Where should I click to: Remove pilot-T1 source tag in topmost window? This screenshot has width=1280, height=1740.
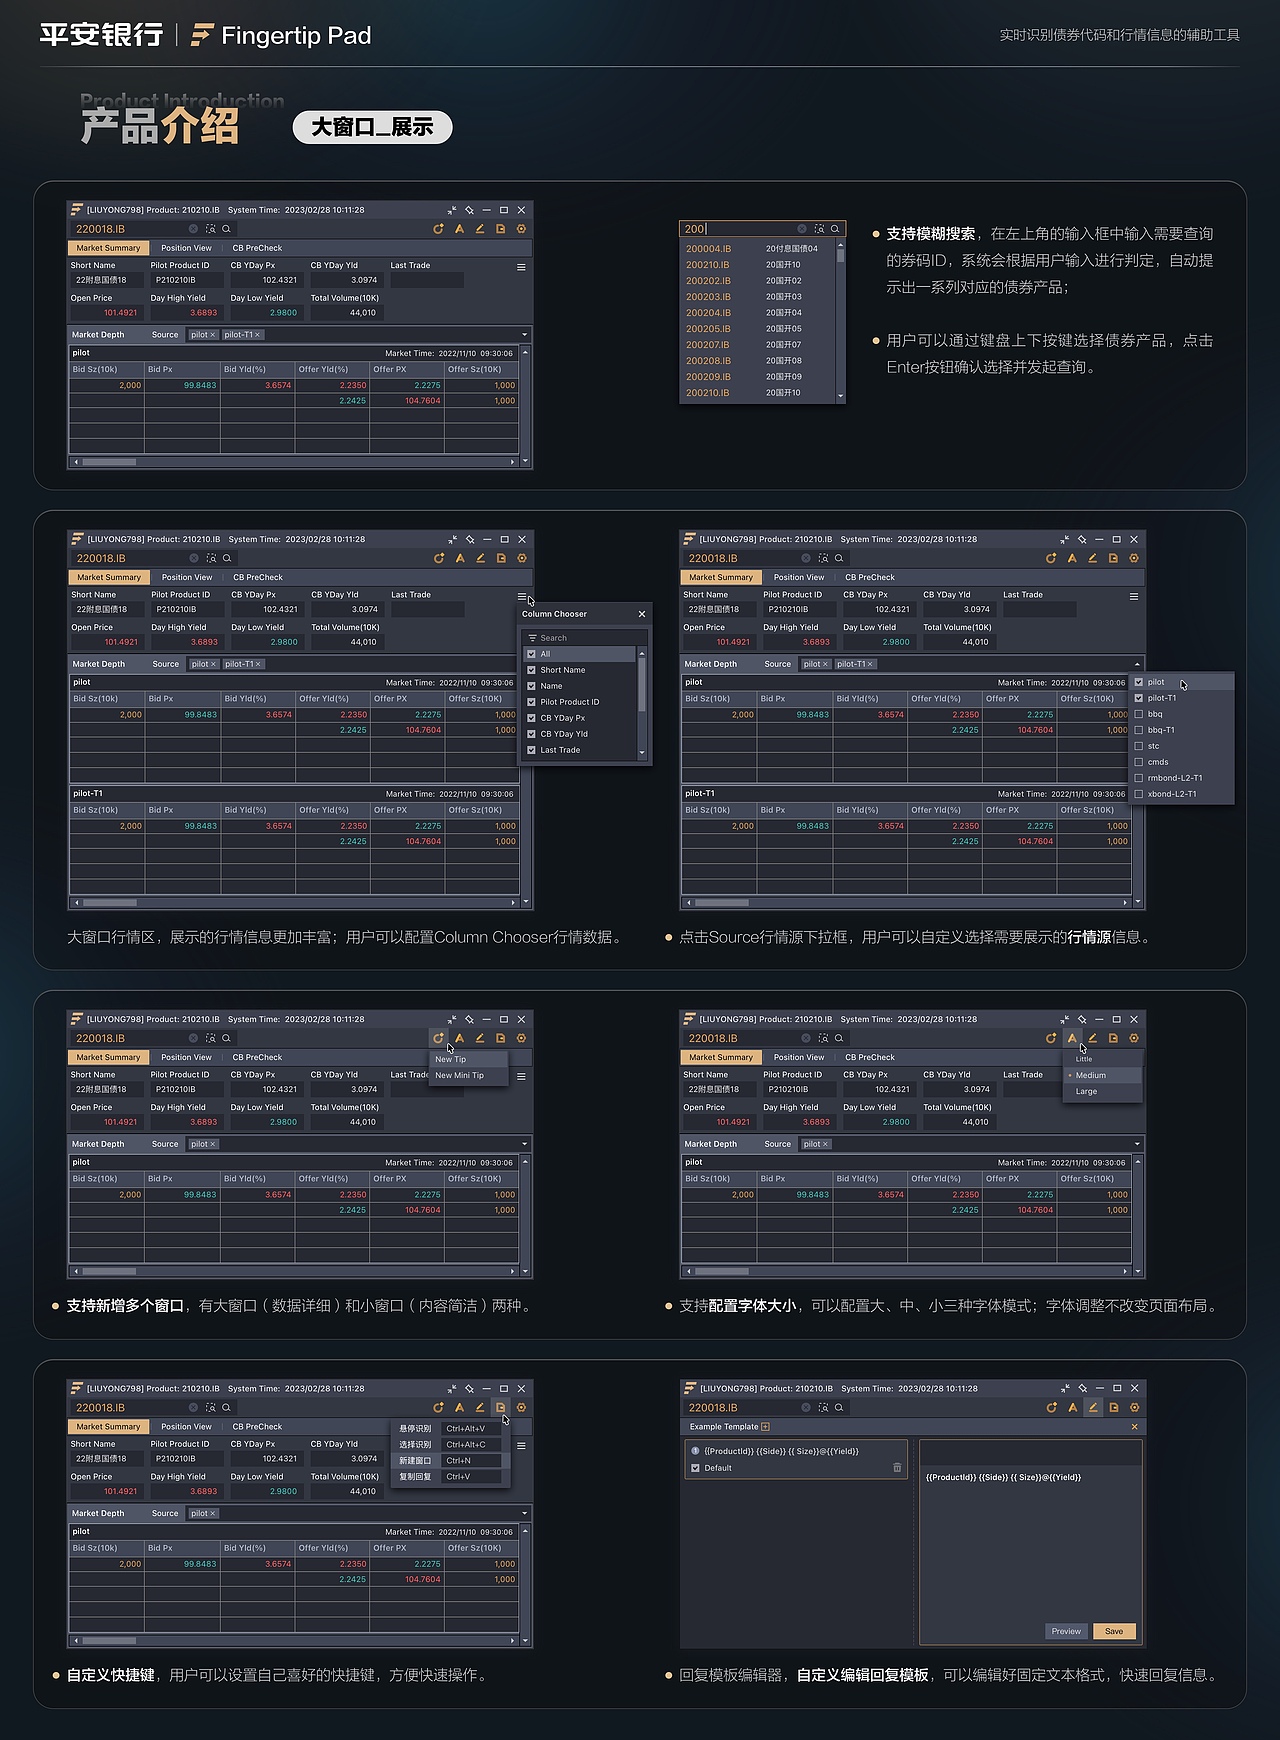tap(257, 335)
